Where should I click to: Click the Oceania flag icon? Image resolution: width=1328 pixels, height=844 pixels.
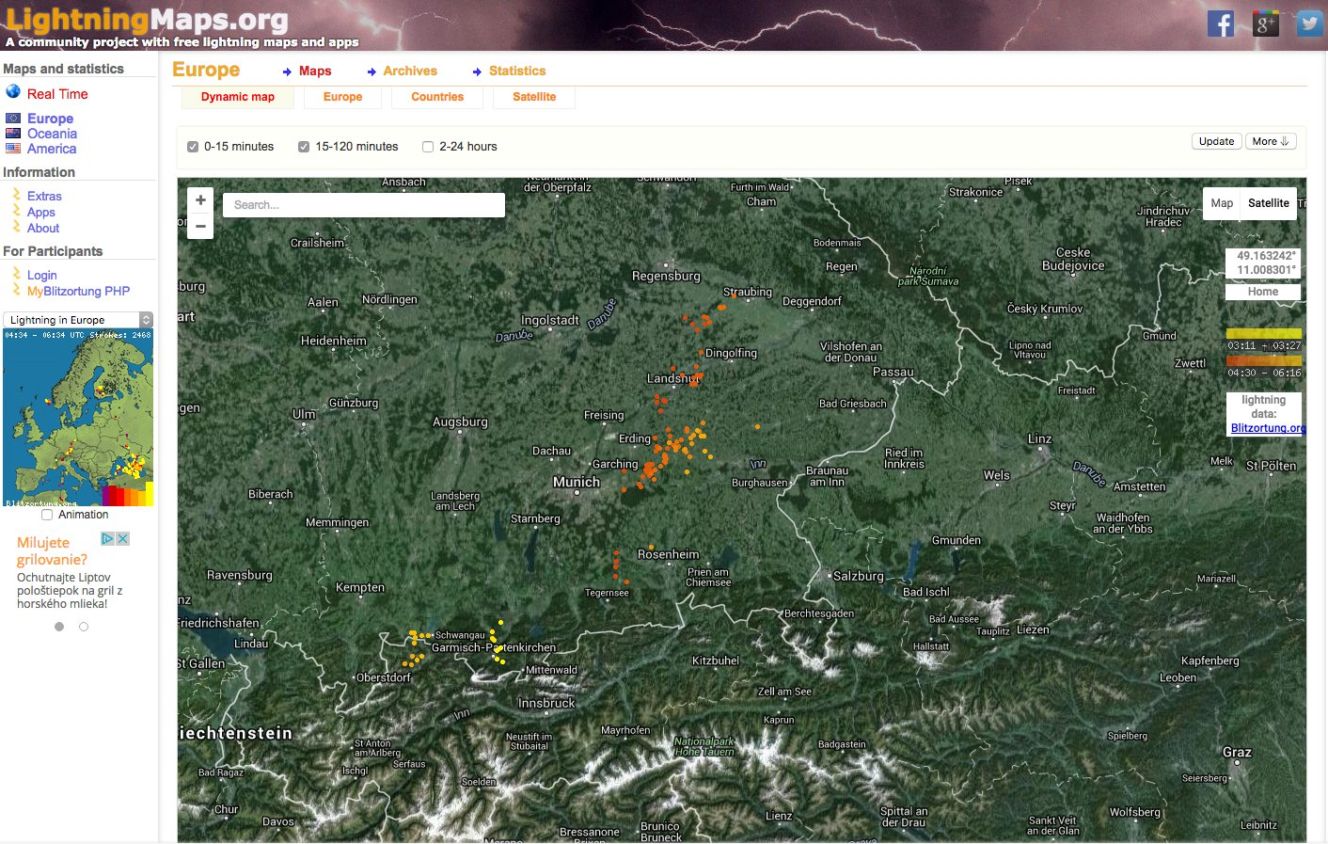[x=13, y=133]
